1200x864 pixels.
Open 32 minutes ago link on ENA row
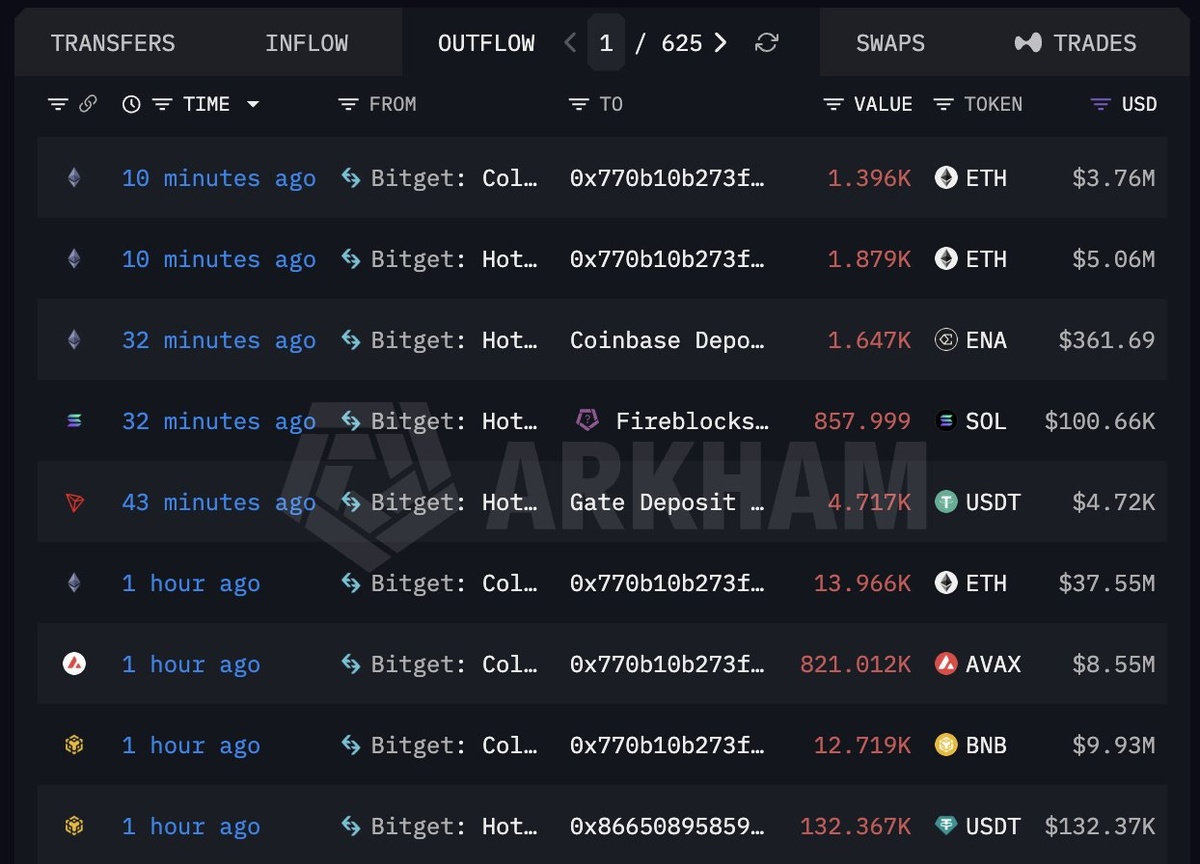219,340
